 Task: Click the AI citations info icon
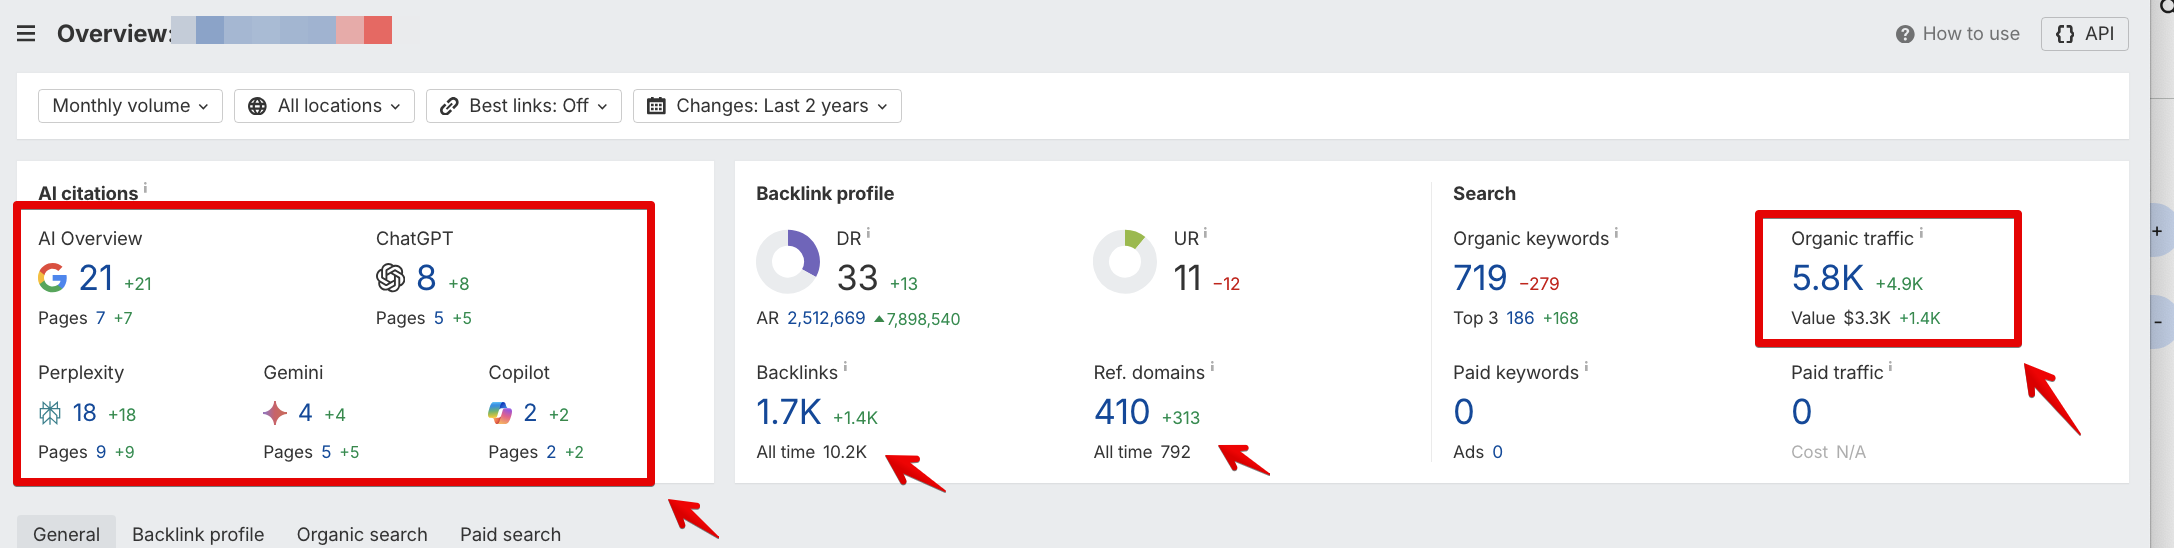(x=145, y=188)
